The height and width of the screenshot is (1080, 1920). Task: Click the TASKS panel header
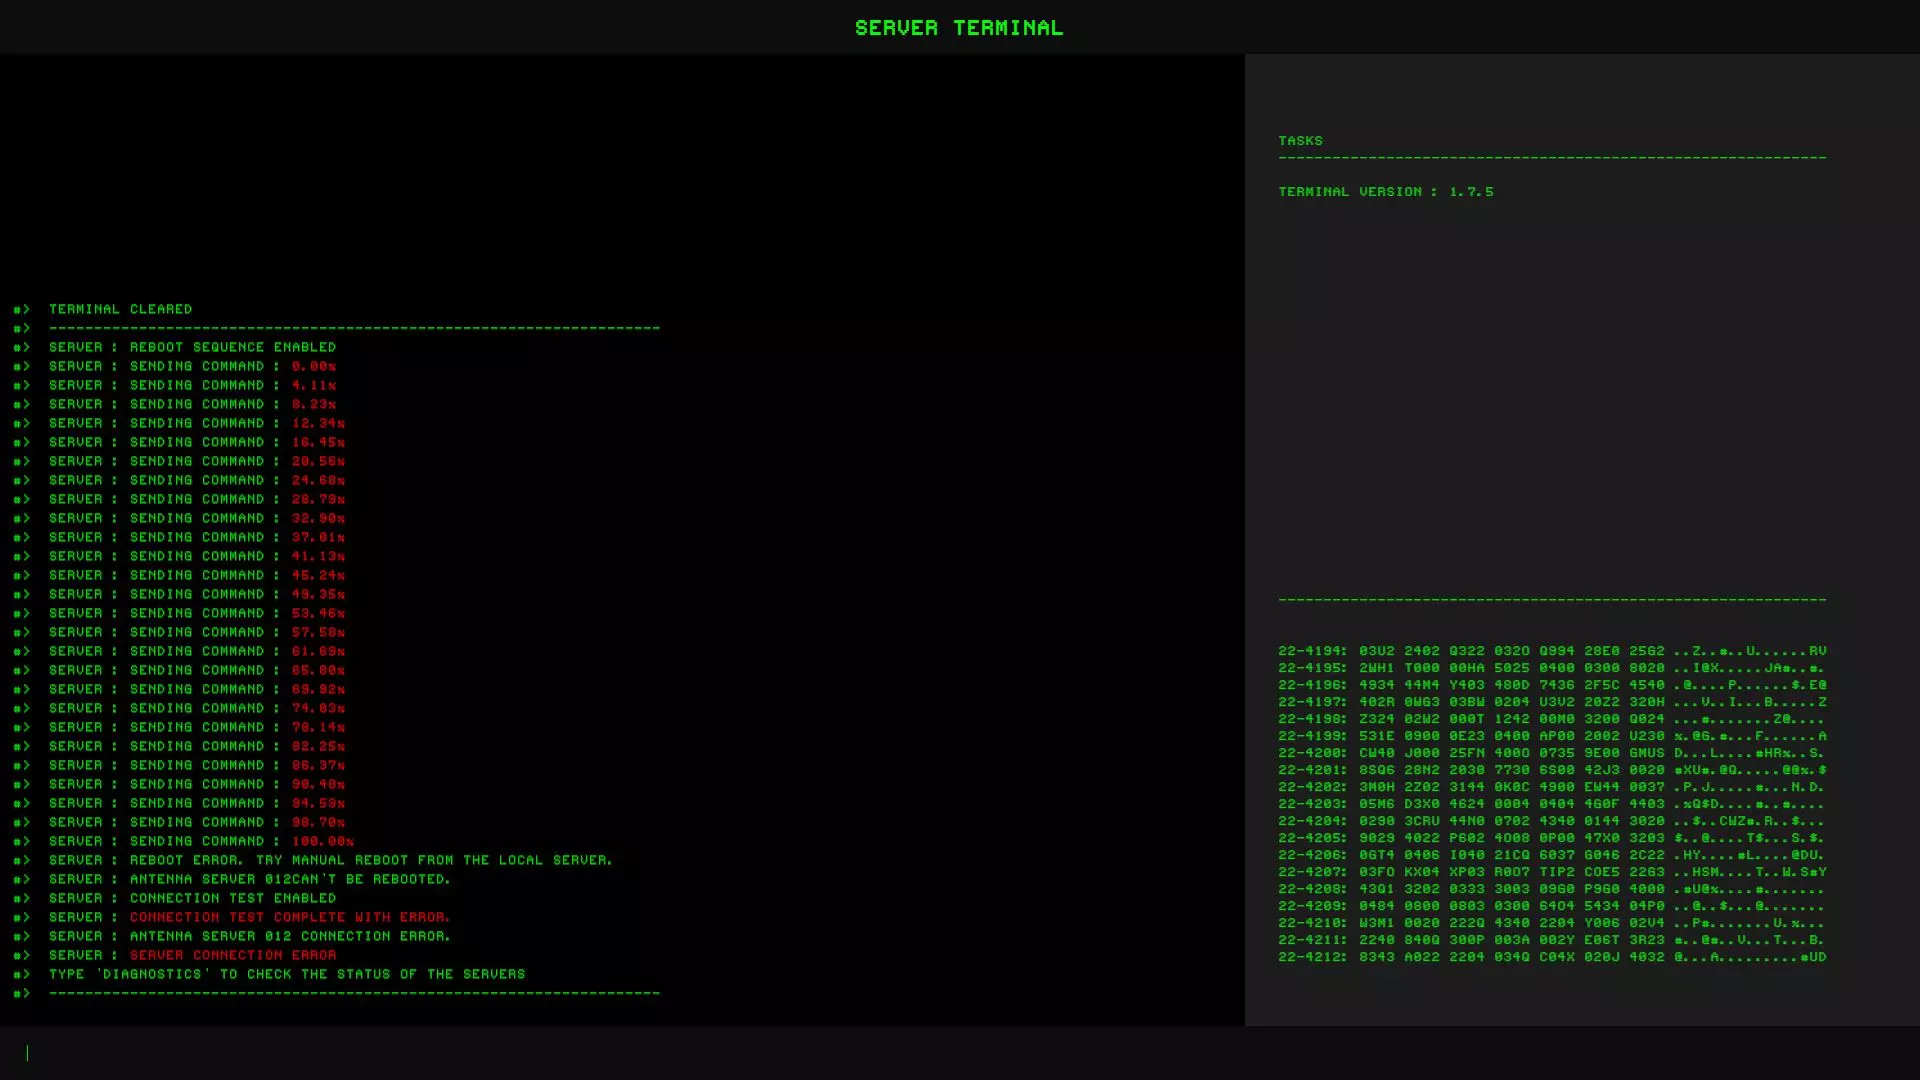tap(1300, 140)
